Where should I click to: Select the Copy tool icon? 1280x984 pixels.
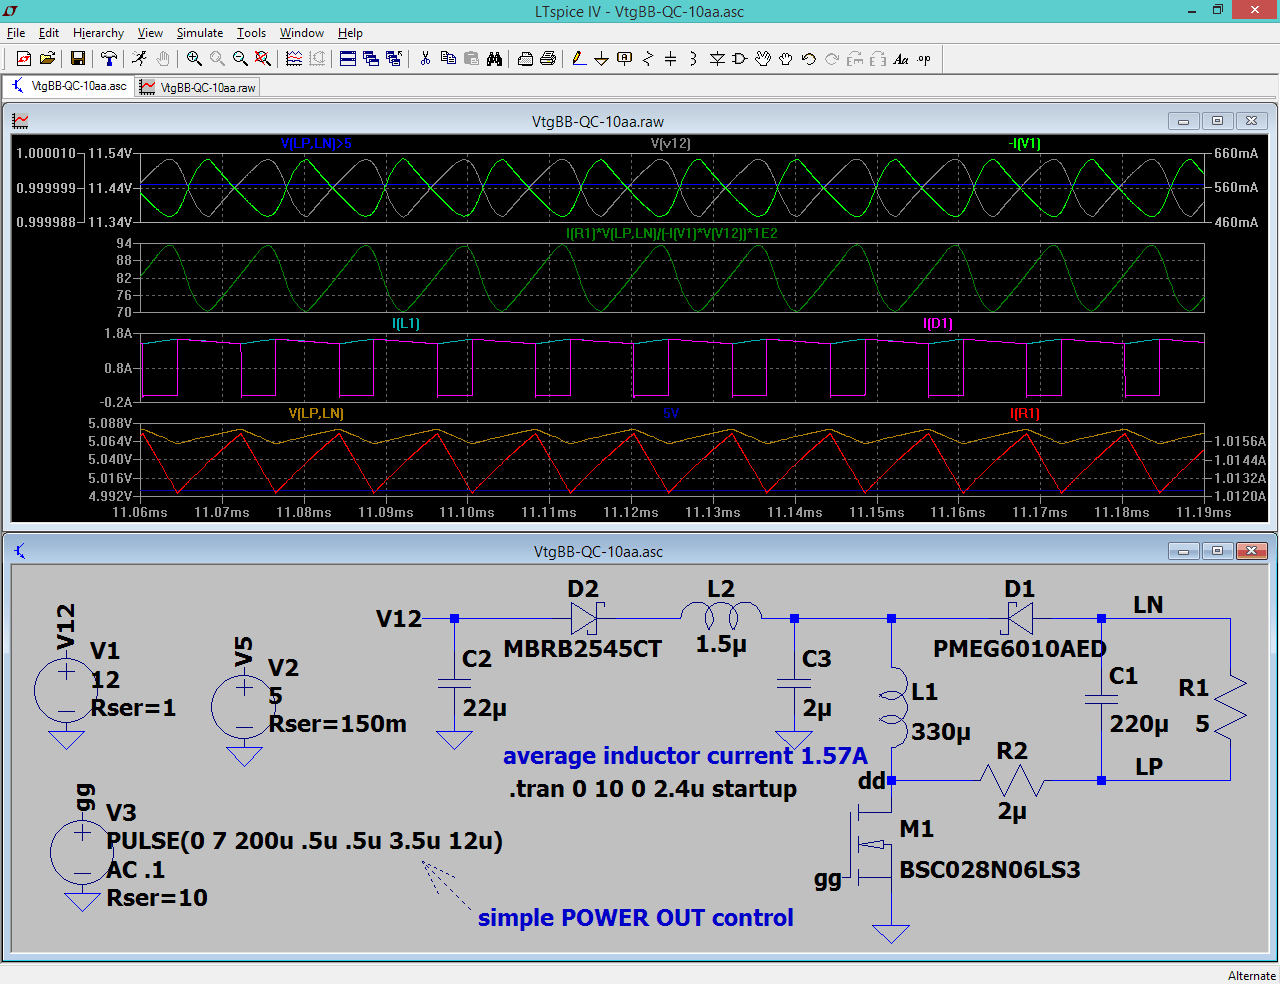(448, 59)
